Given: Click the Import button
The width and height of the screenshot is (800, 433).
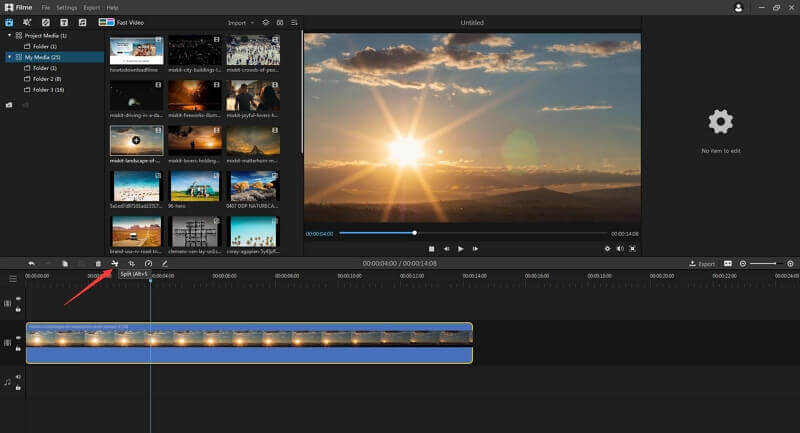Looking at the screenshot, I should (x=237, y=23).
